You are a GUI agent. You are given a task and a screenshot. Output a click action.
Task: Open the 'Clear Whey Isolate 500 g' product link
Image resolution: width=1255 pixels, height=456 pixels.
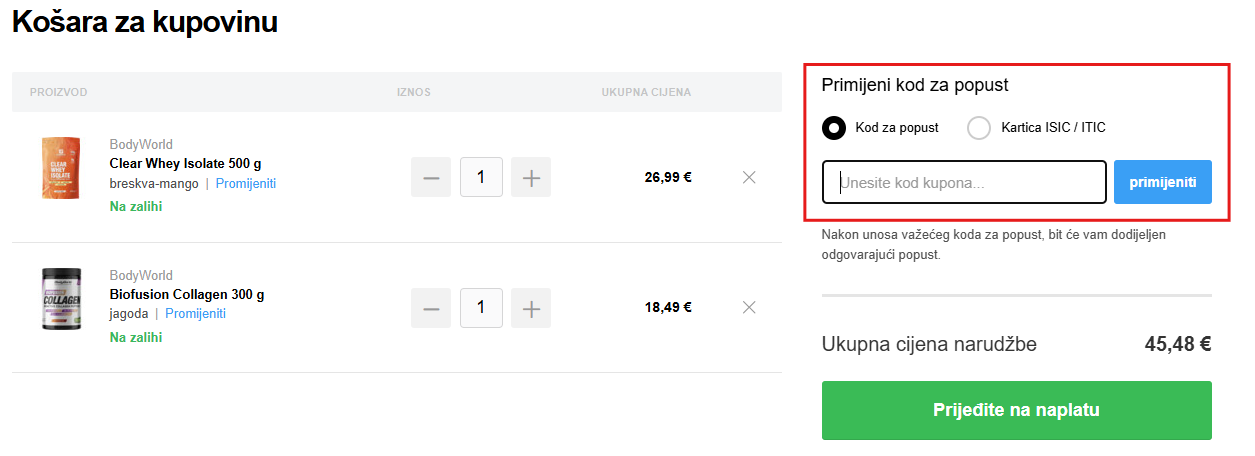click(184, 164)
